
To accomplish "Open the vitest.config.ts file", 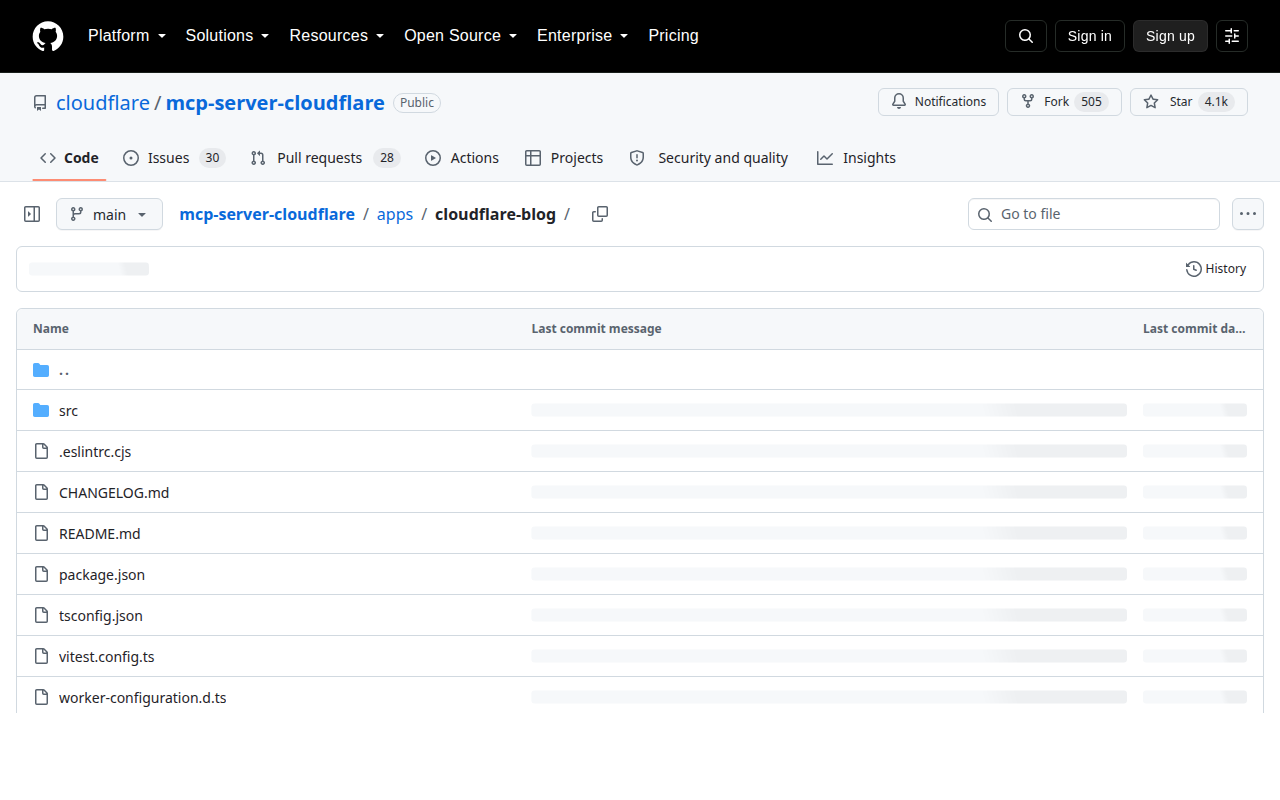I will (107, 657).
